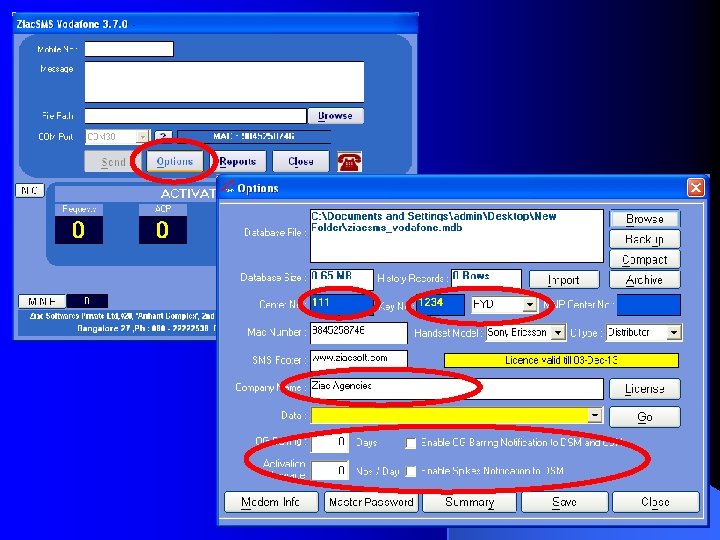Screen dimensions: 720x540
Task: Click the License button
Action: 645,389
